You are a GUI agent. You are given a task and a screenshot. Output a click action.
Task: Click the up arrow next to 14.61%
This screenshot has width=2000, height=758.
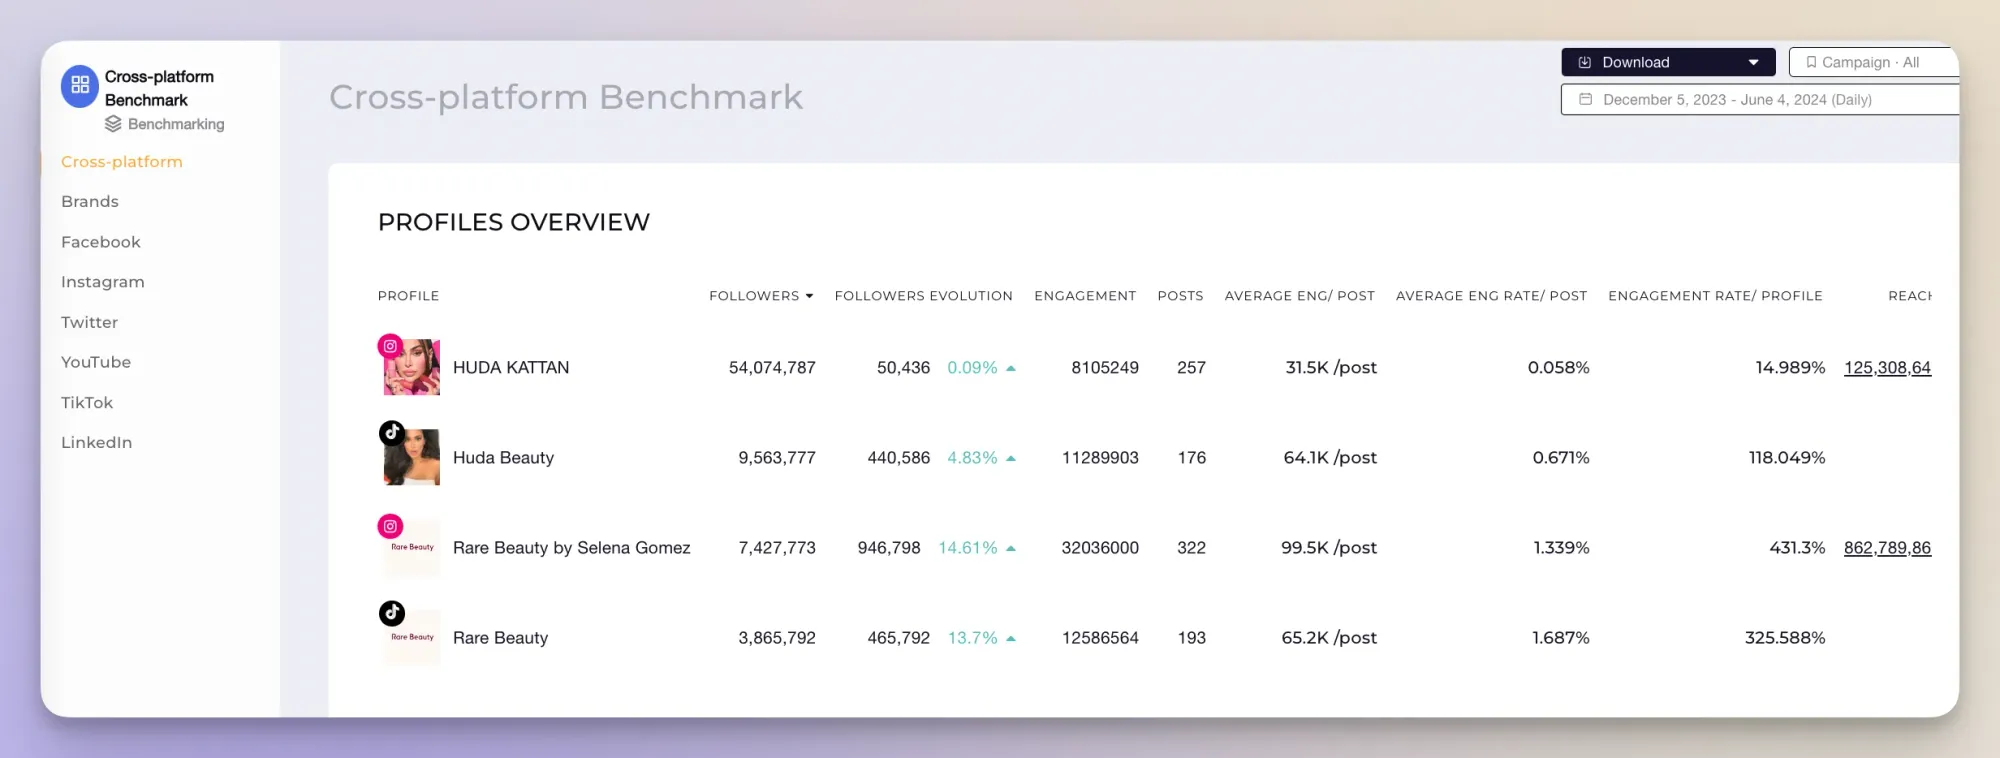[x=1011, y=548]
